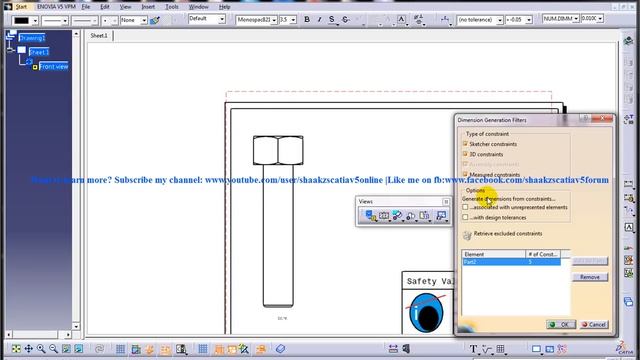Click the Sketcher grid icon in bottom toolbar
The image size is (640, 360).
coord(120,349)
